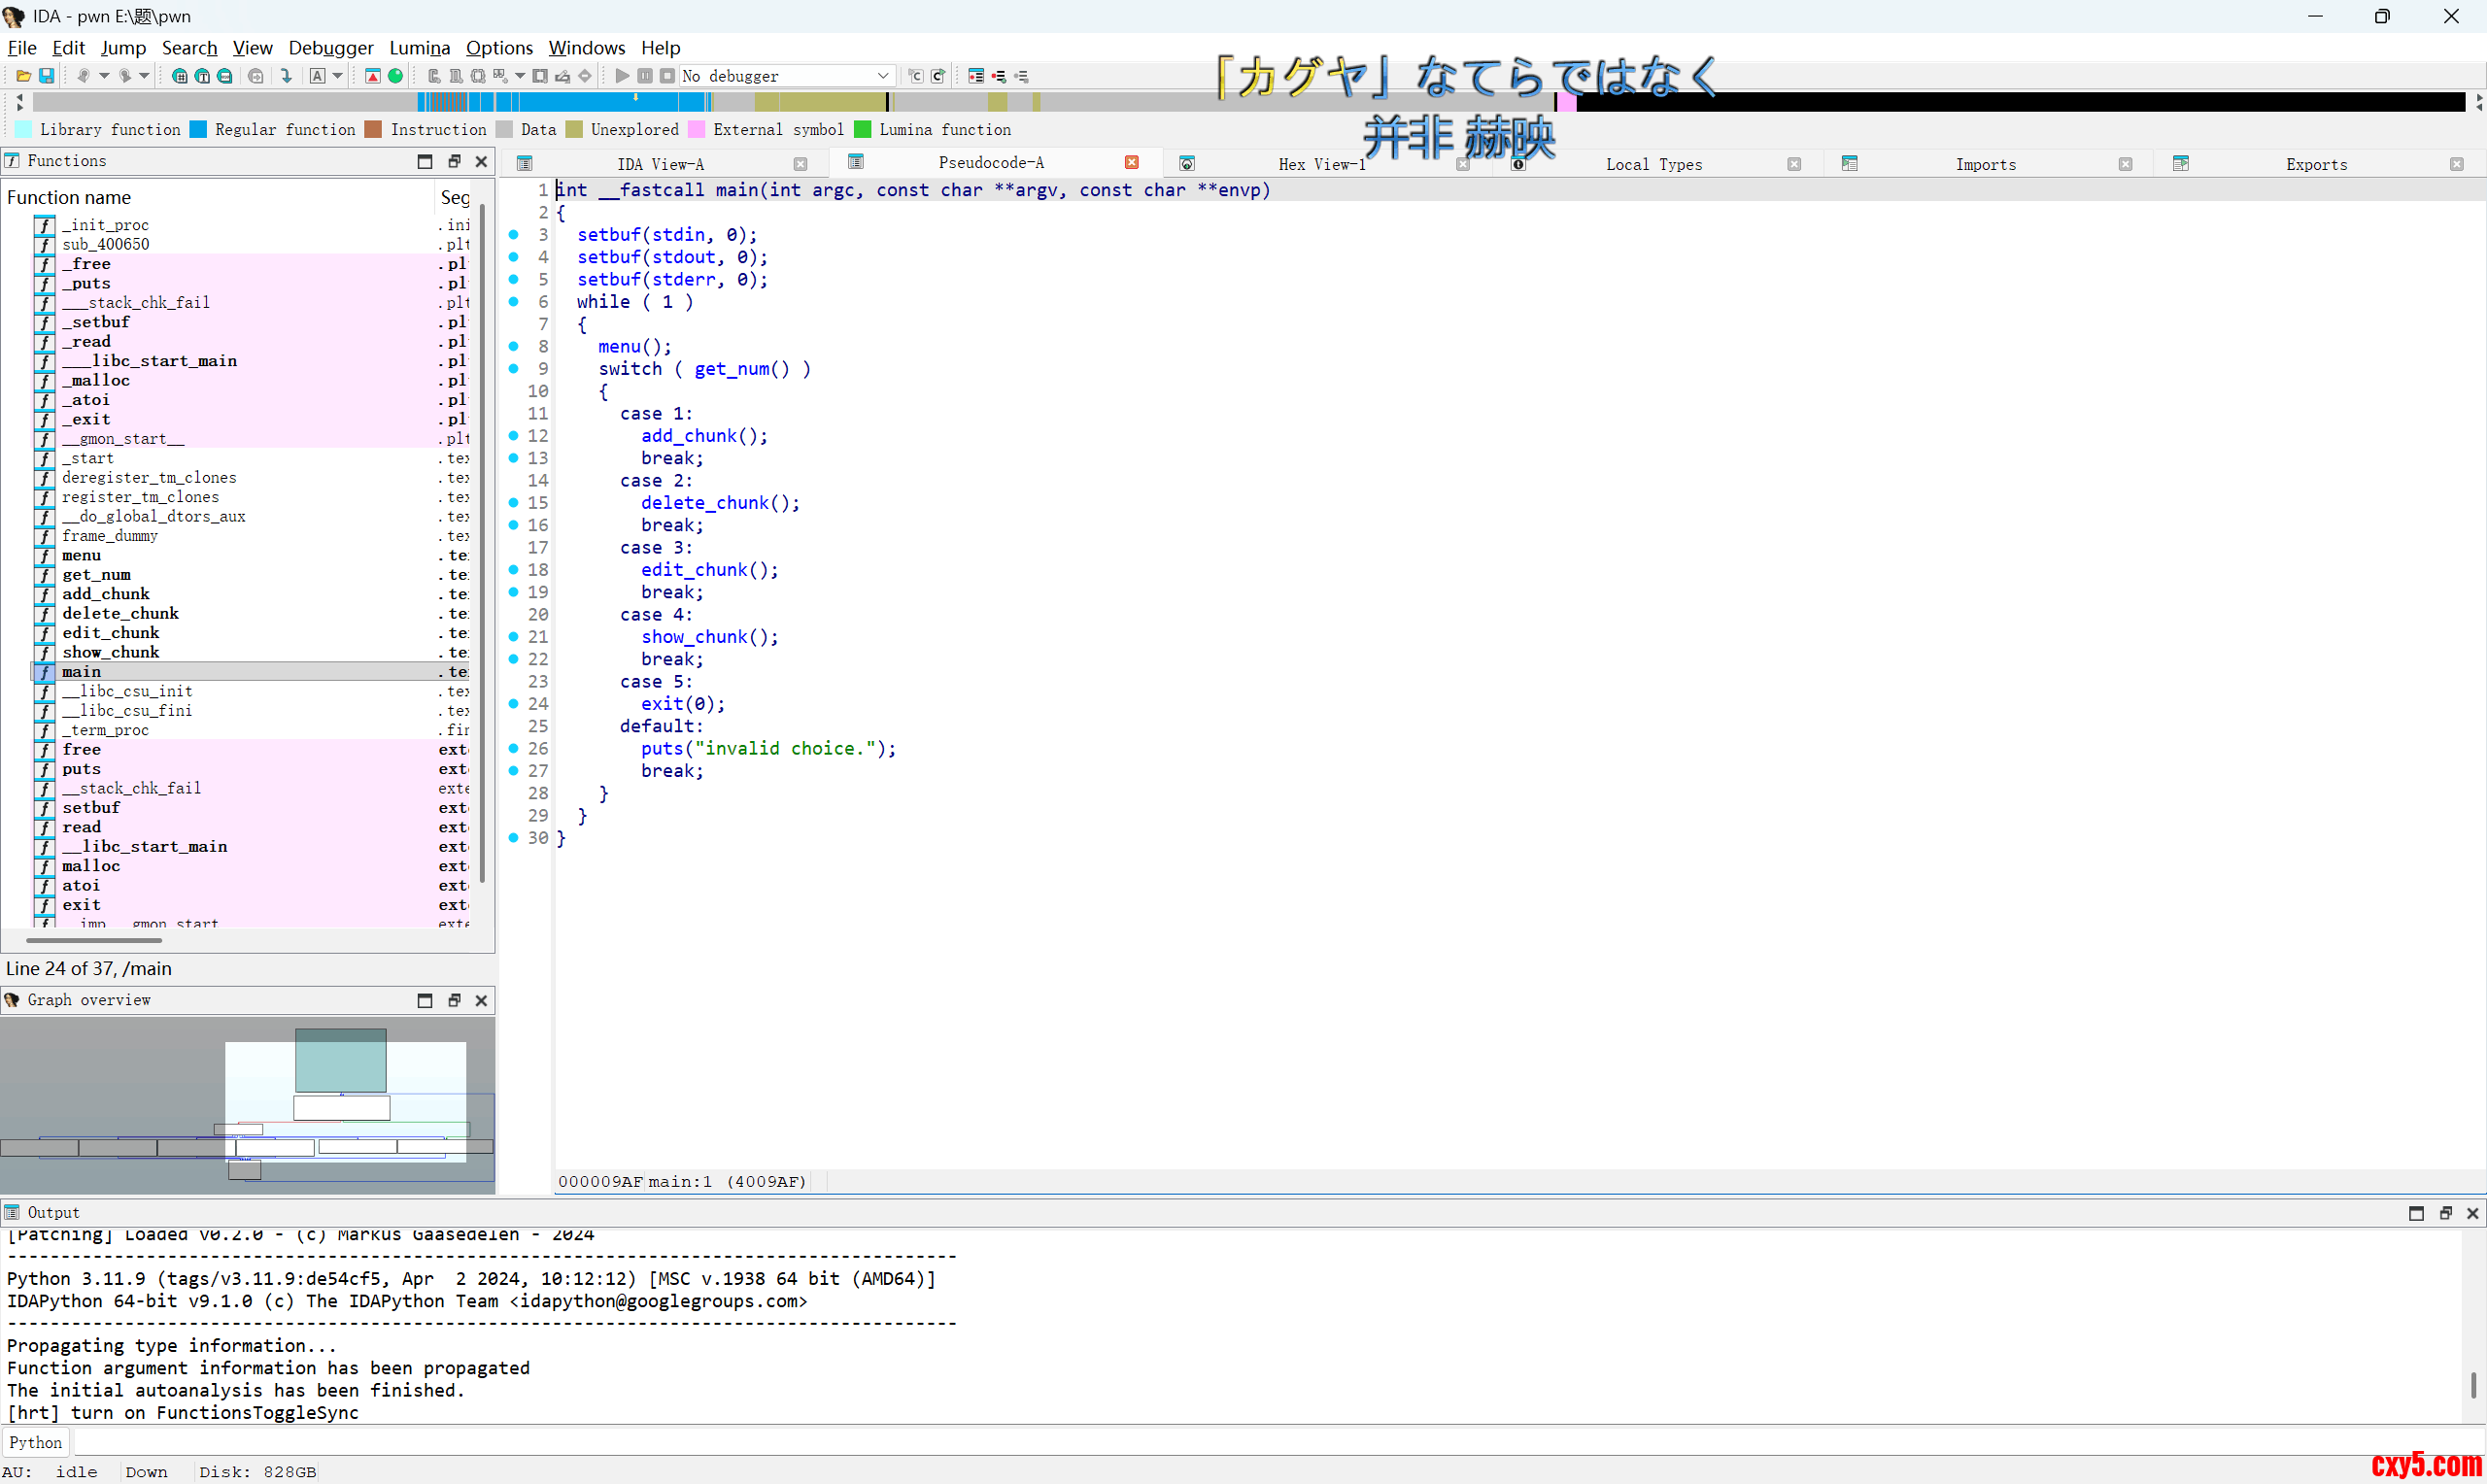Open the No debugger combo box

coord(786,76)
